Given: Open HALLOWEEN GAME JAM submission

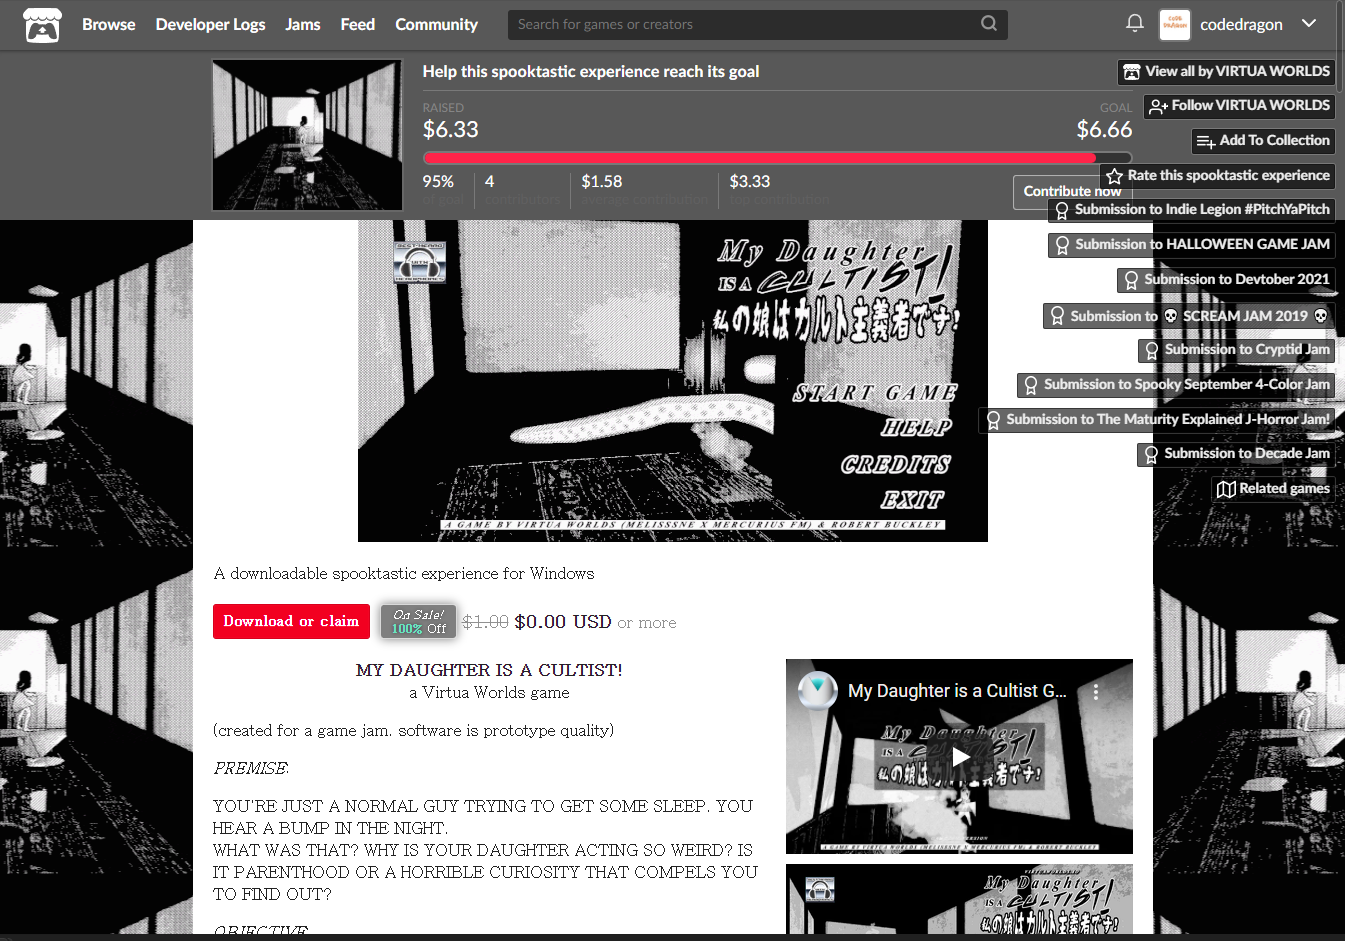Looking at the screenshot, I should click(1192, 245).
